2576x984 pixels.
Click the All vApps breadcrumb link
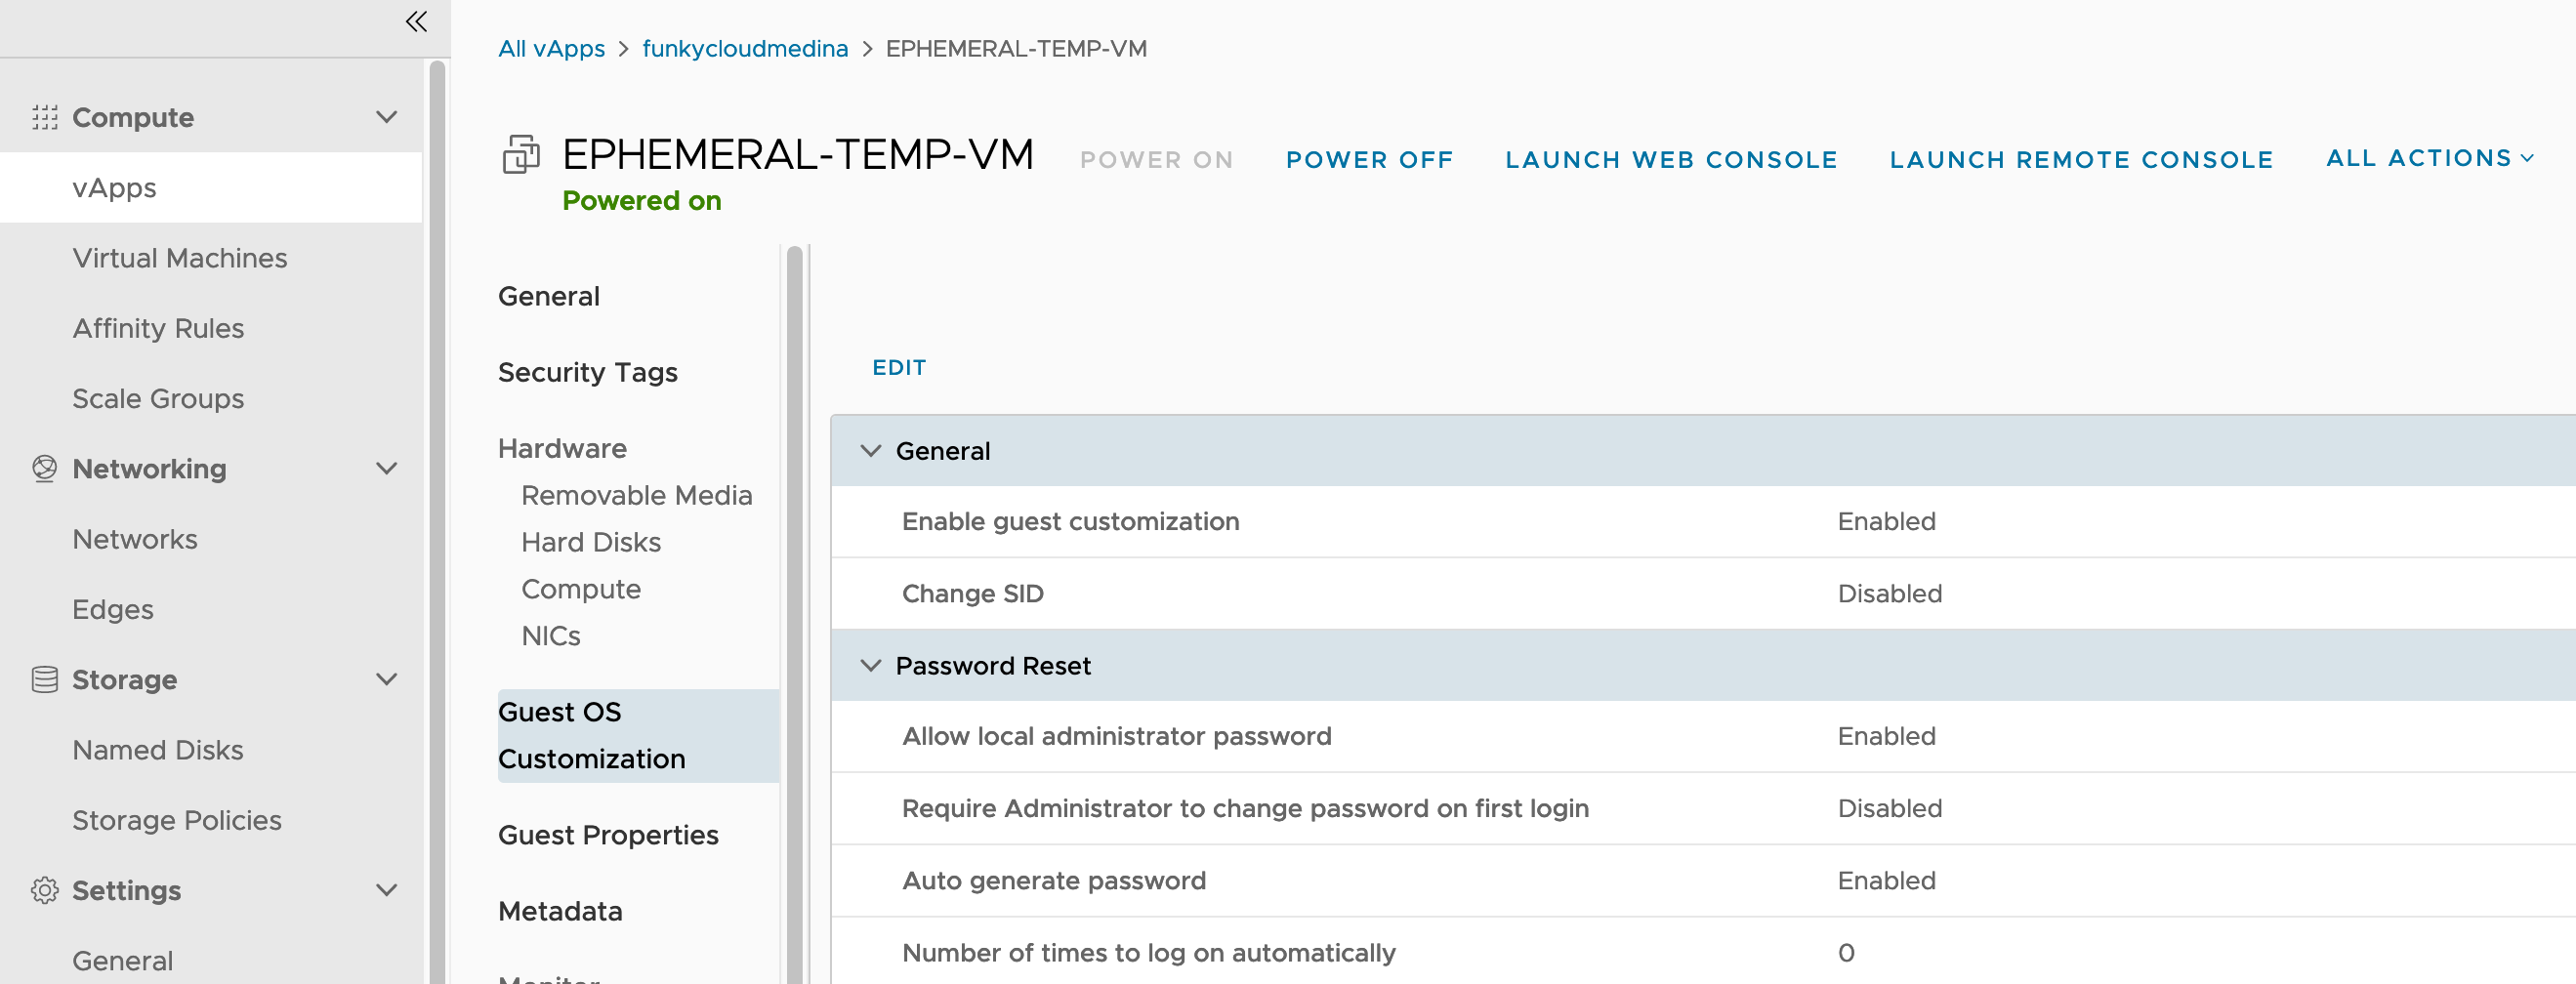click(x=552, y=49)
